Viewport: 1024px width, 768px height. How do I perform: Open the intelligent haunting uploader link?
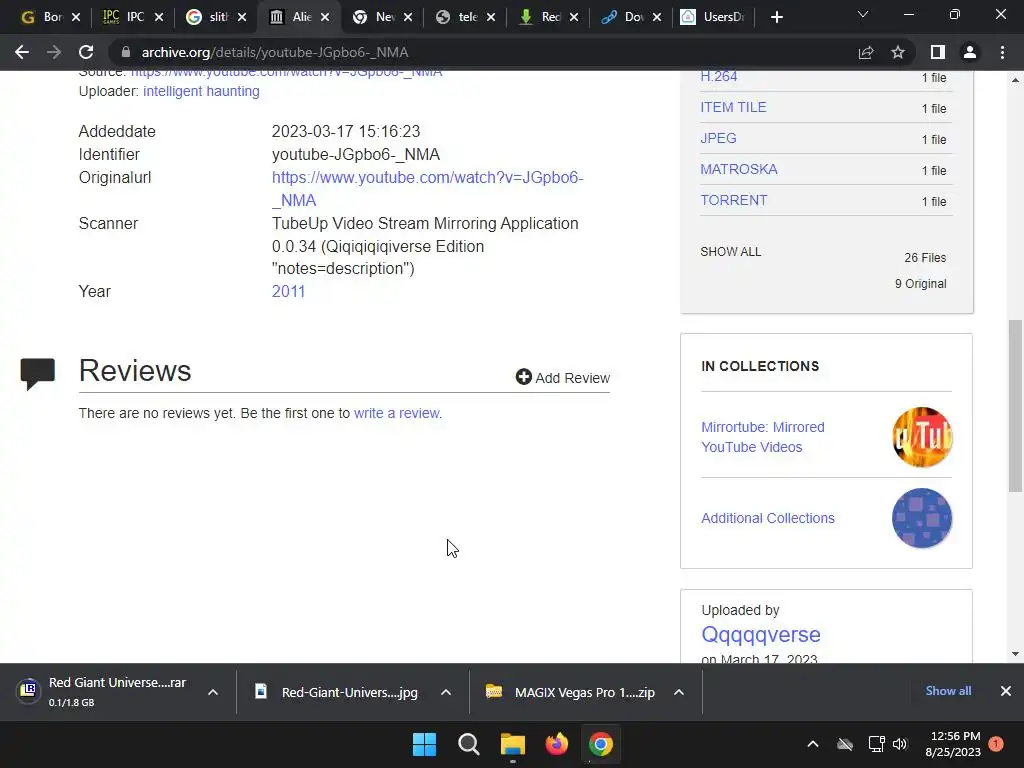click(x=201, y=91)
